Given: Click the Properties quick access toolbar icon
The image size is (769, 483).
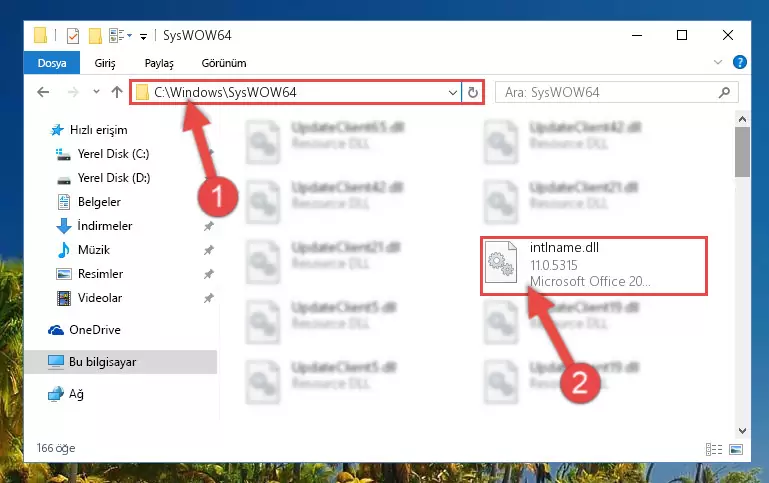Looking at the screenshot, I should [73, 36].
